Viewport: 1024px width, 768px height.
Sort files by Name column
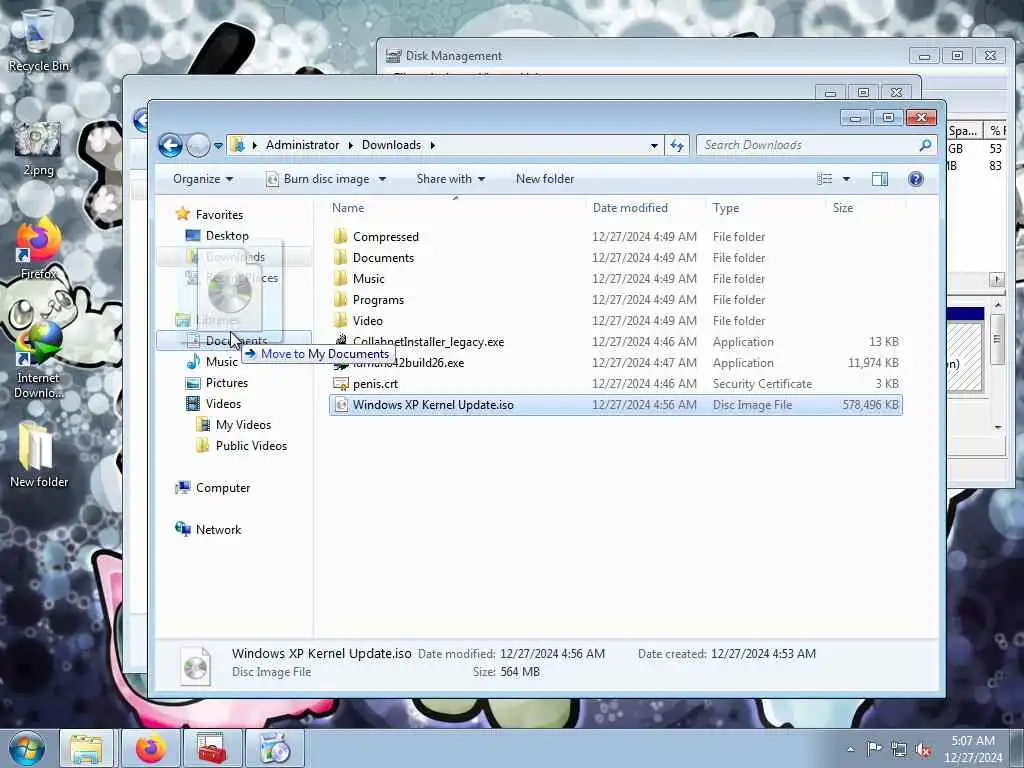click(348, 208)
